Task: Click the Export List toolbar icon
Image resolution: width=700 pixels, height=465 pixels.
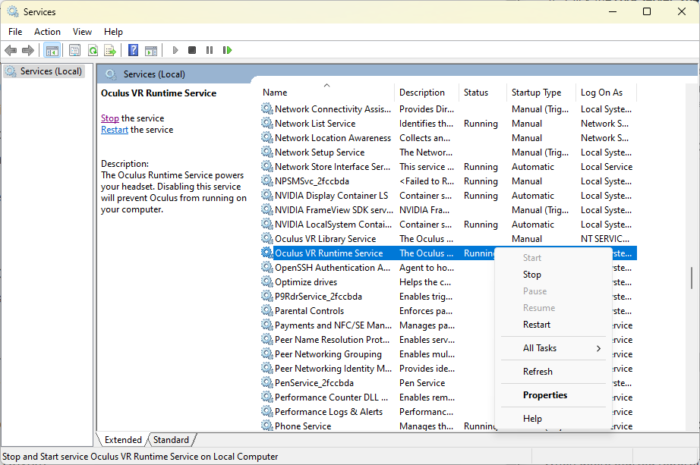Action: click(111, 50)
